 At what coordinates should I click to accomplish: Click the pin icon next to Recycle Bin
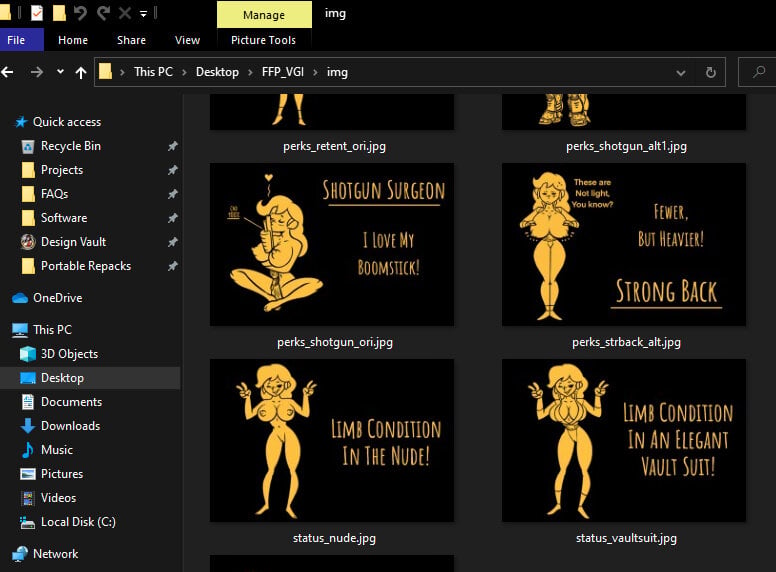(172, 146)
